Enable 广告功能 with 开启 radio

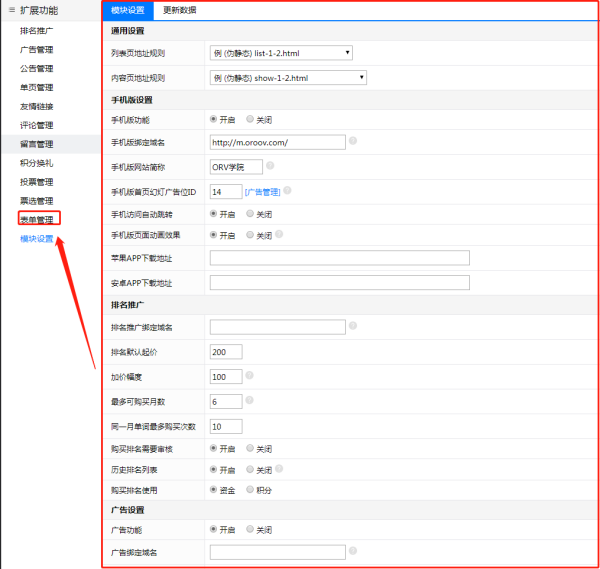(214, 529)
